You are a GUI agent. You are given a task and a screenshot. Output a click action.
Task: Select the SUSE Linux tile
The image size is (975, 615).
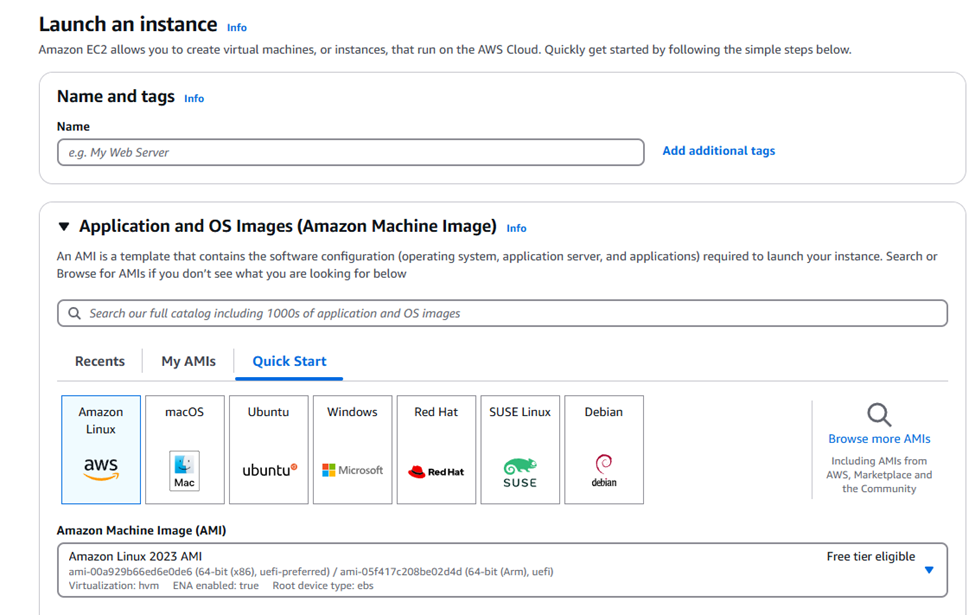520,450
